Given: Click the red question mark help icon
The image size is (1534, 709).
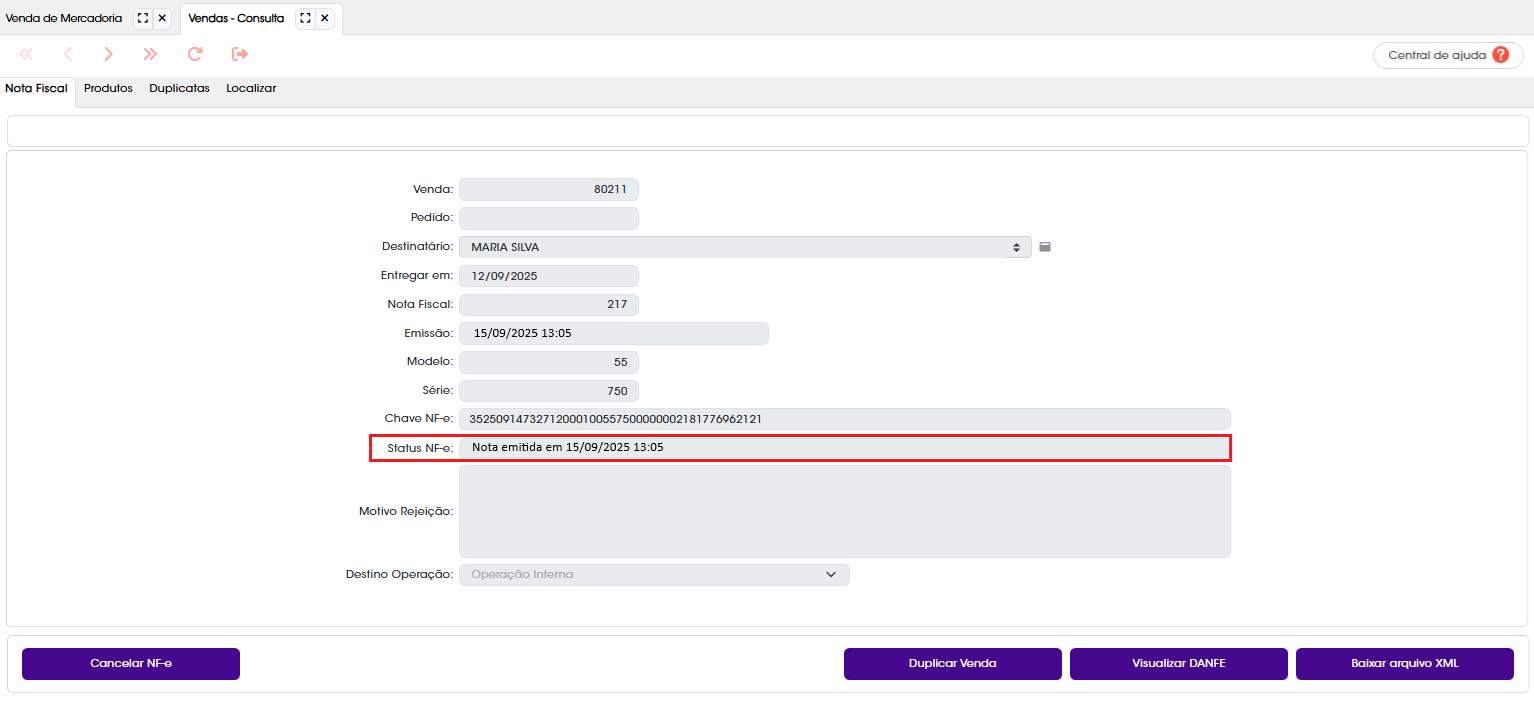Looking at the screenshot, I should [1501, 55].
